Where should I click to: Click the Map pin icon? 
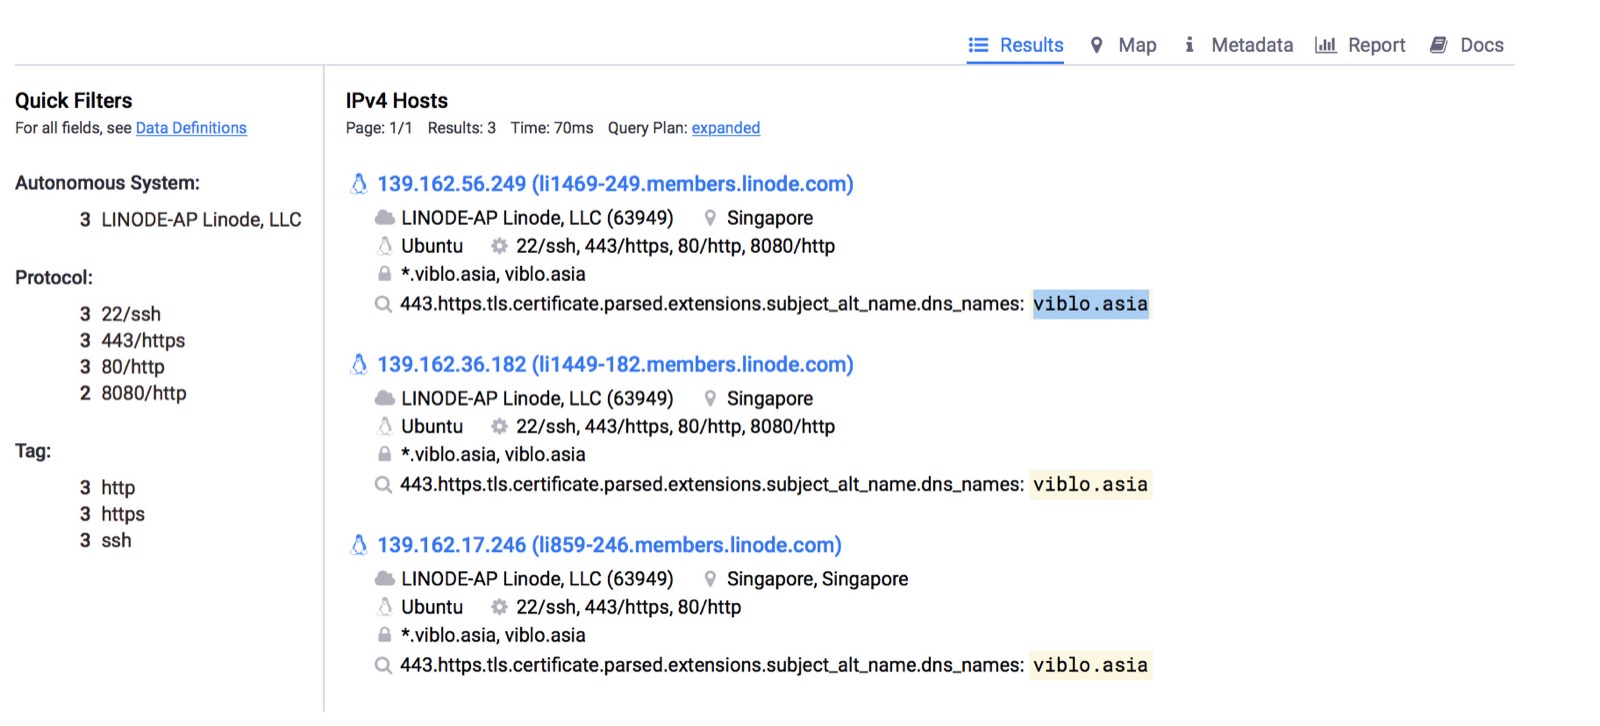pyautogui.click(x=1097, y=45)
